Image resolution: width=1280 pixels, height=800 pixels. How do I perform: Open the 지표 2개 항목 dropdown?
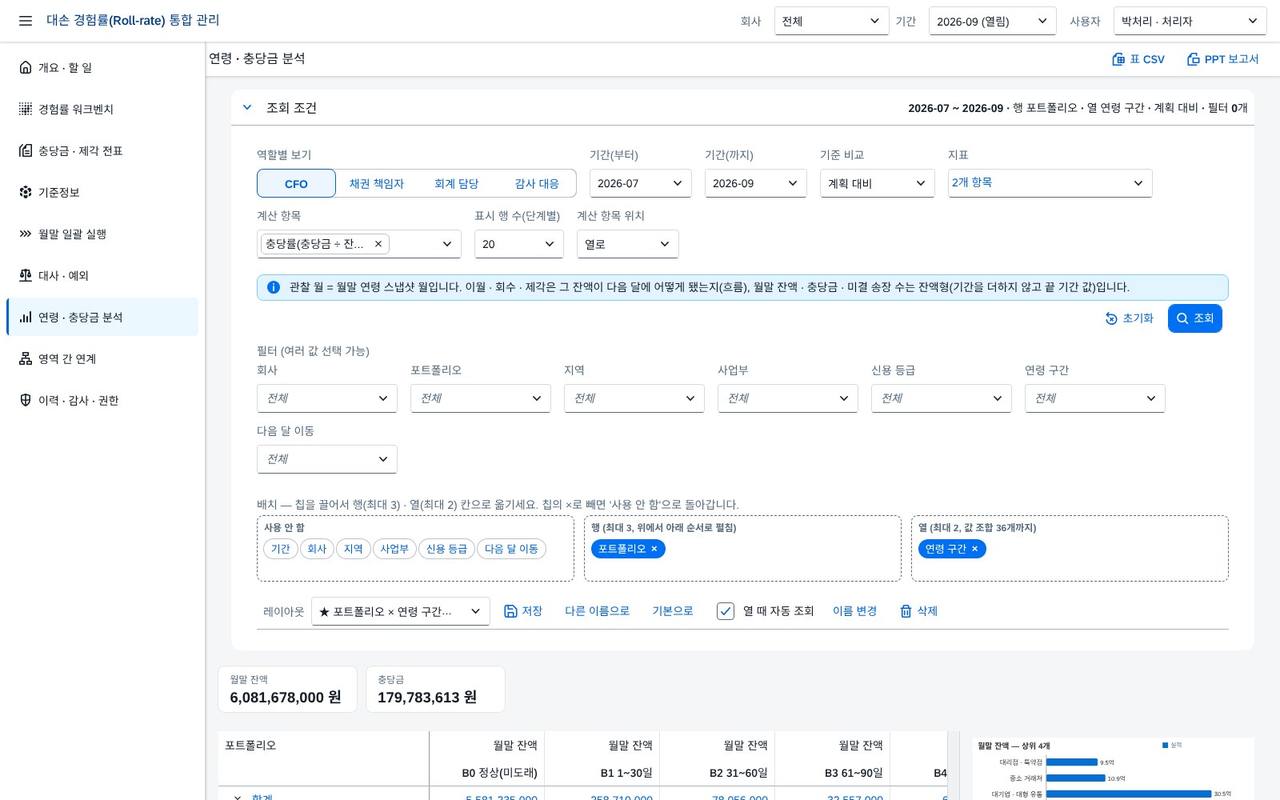(1050, 183)
